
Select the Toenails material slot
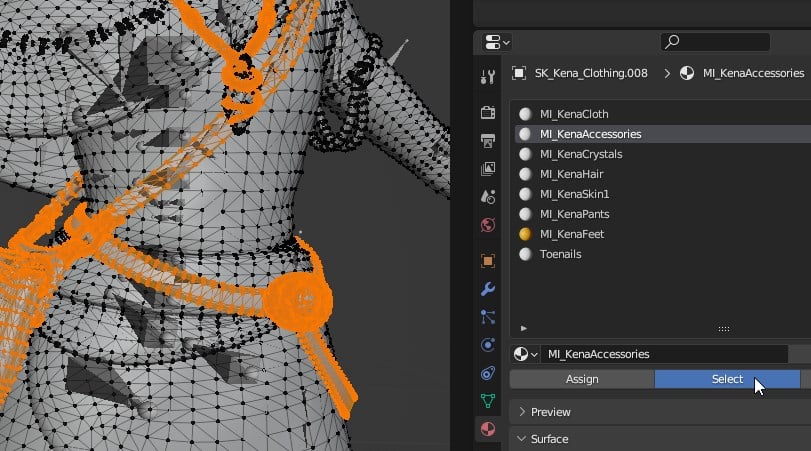pyautogui.click(x=662, y=254)
